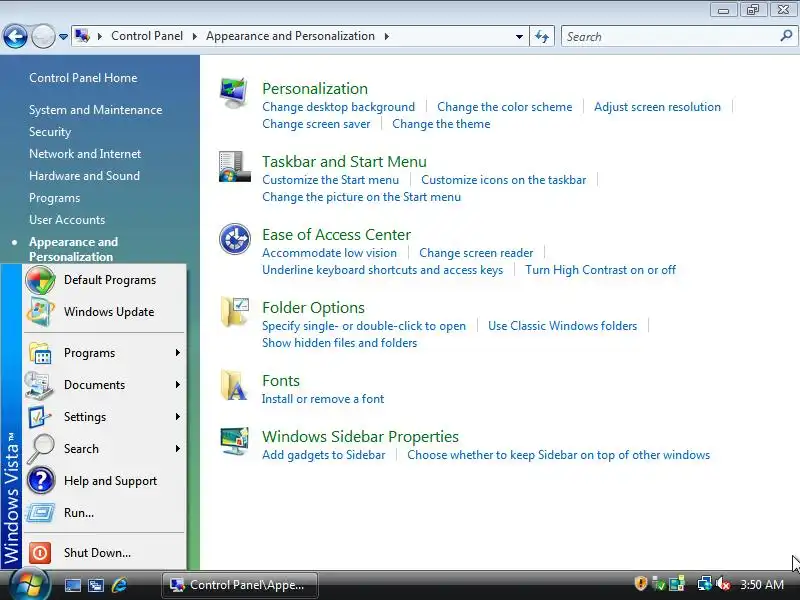This screenshot has width=800, height=600.
Task: Expand the Settings submenu arrow
Action: (x=178, y=416)
